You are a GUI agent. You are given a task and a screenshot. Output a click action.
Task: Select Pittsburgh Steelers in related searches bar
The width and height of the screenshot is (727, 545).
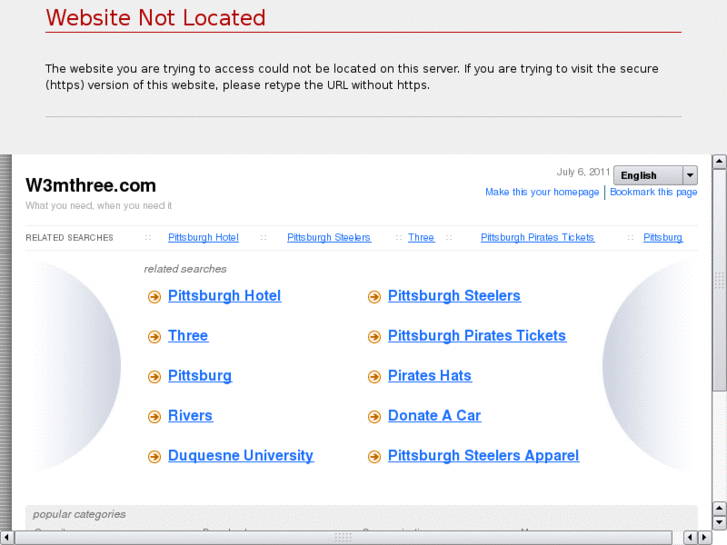[x=328, y=238]
